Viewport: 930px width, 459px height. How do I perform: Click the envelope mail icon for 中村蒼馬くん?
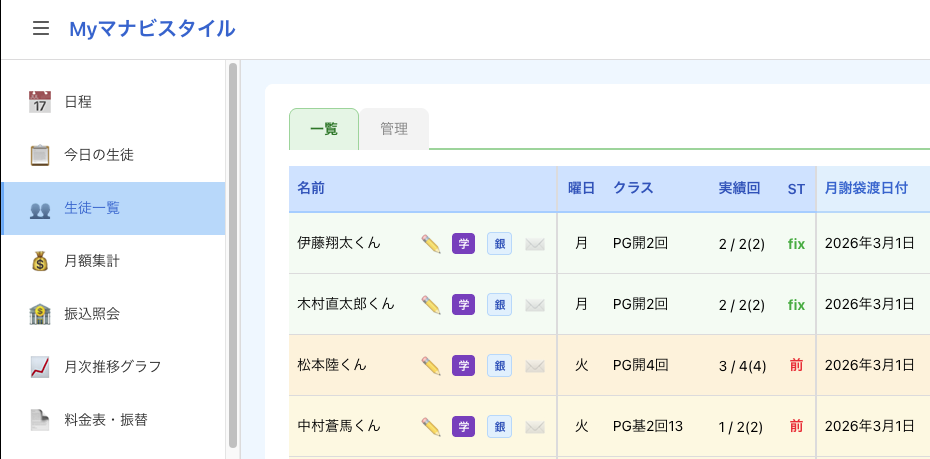535,426
